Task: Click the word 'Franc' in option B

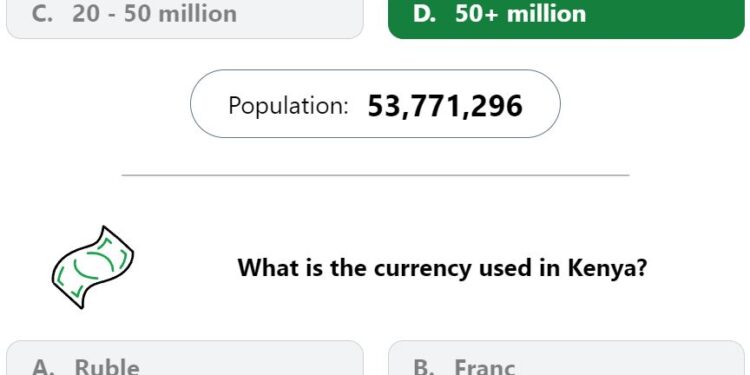Action: click(485, 367)
